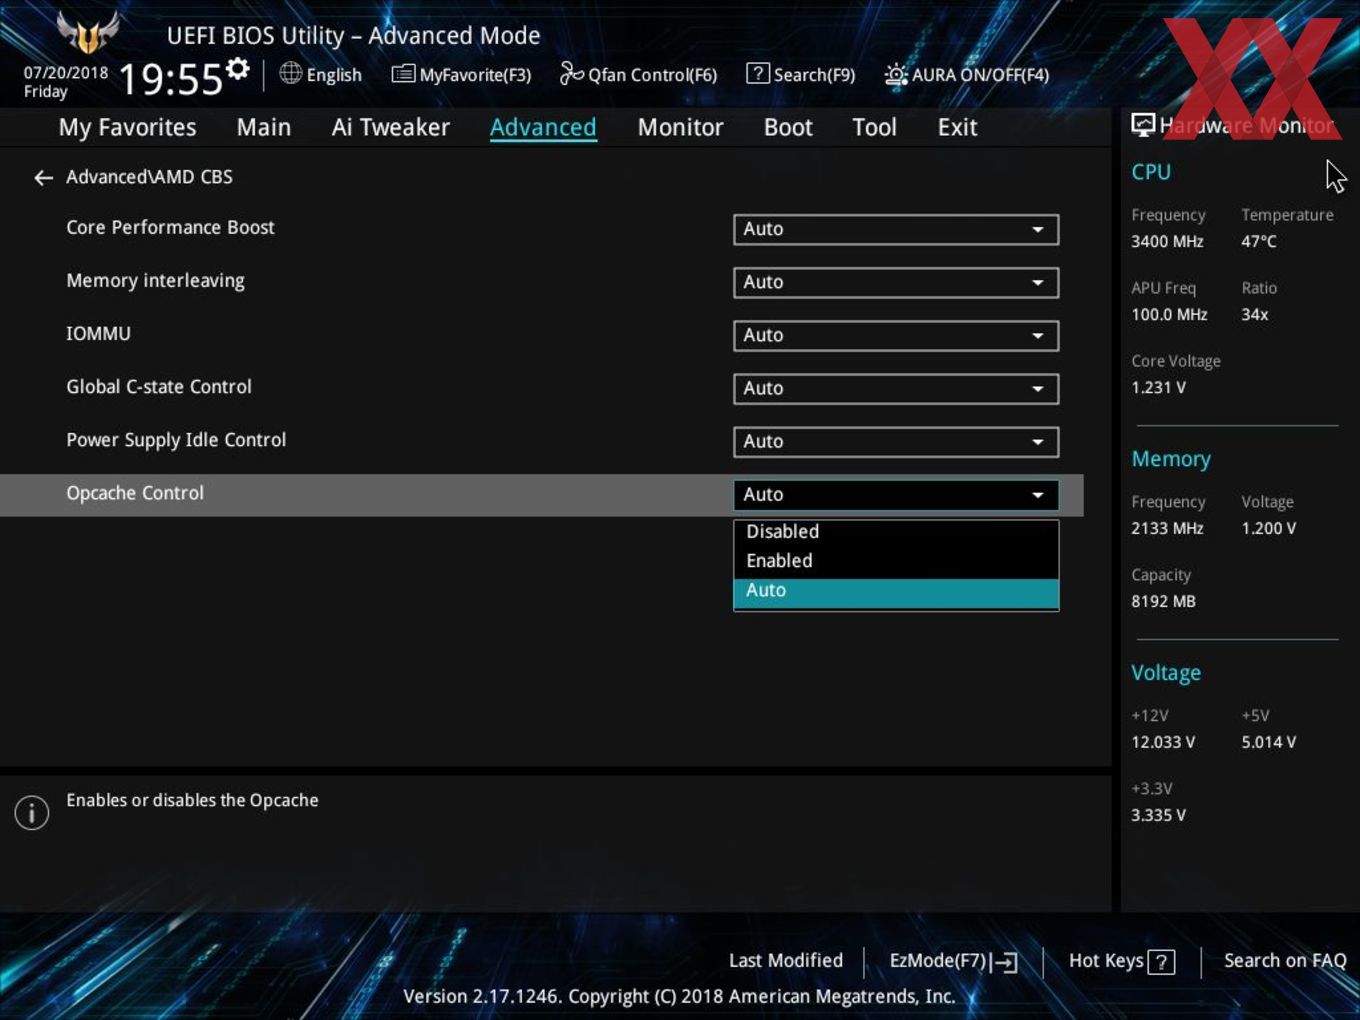
Task: Choose Enabled in Opcache list
Action: pos(896,561)
